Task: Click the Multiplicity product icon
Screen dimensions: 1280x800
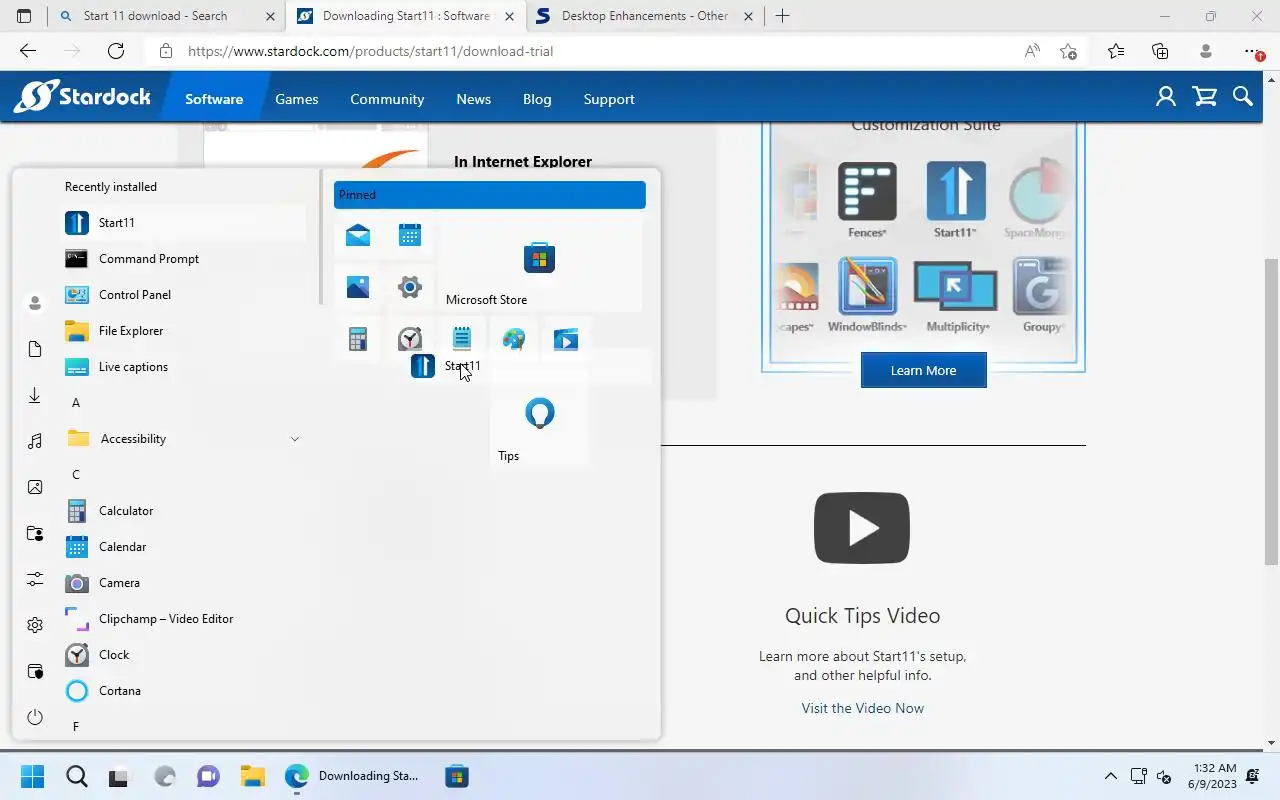Action: pyautogui.click(x=956, y=287)
